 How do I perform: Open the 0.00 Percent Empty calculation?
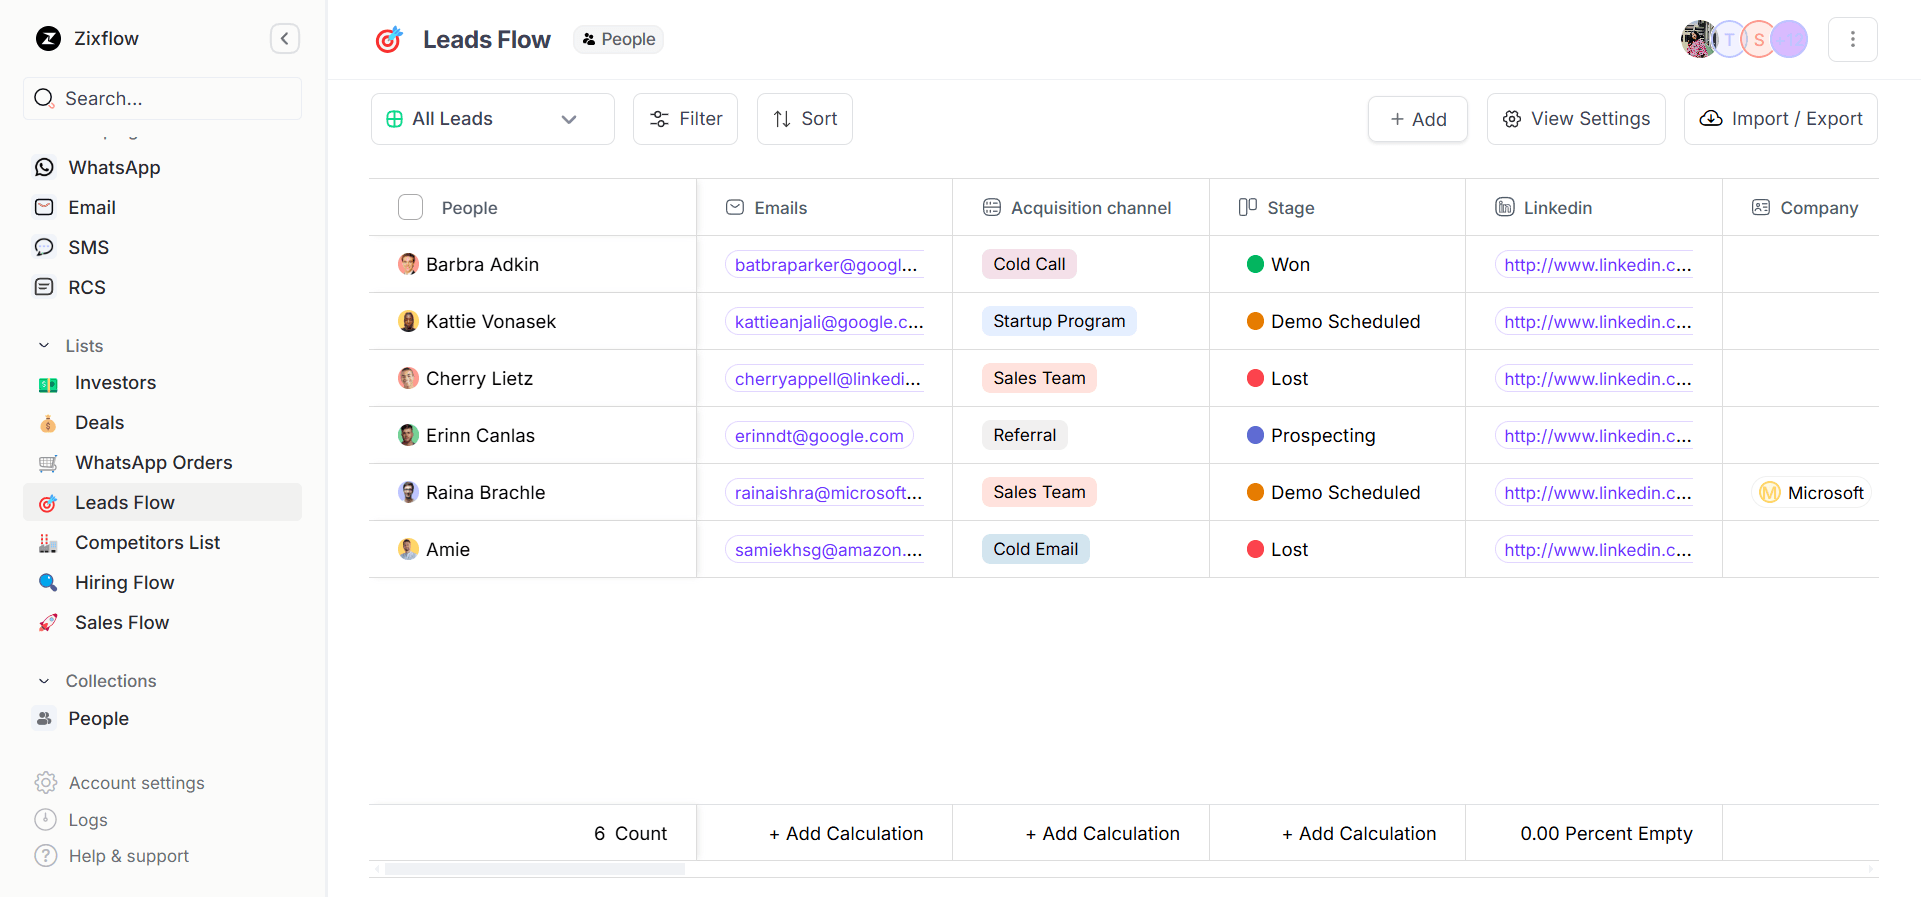(1606, 833)
